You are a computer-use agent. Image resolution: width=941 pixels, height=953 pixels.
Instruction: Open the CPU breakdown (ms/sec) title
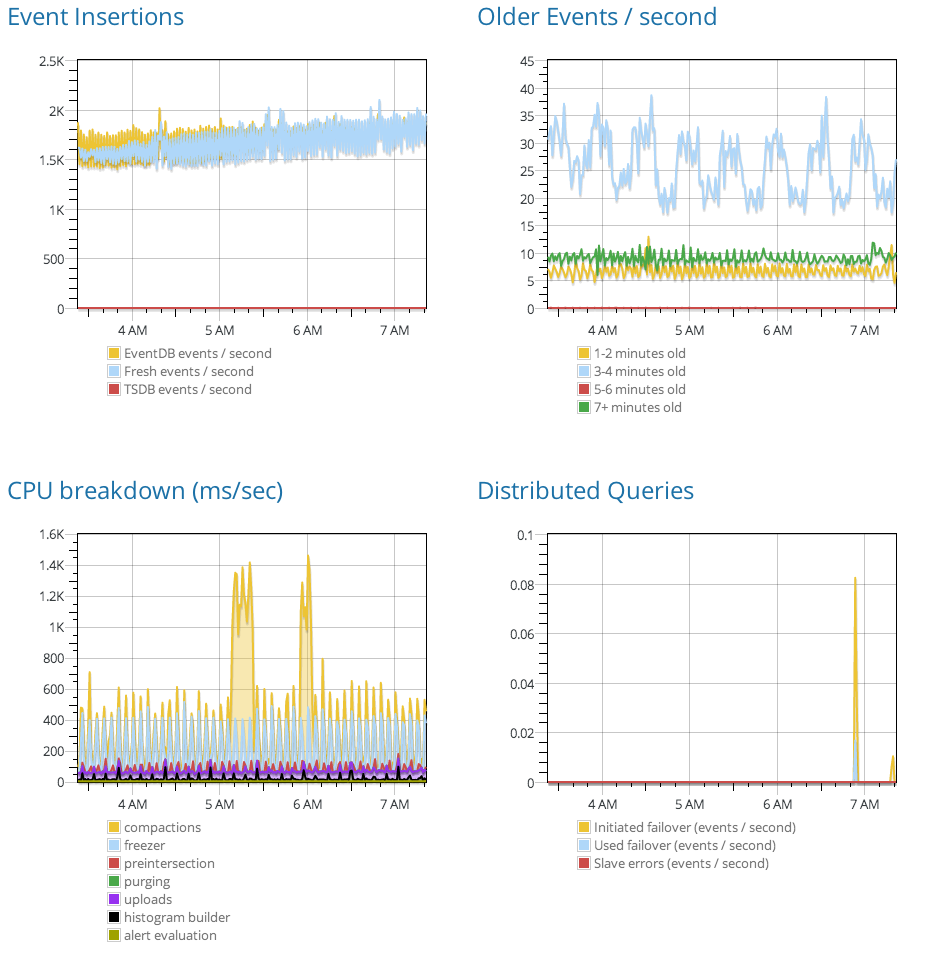coord(145,491)
